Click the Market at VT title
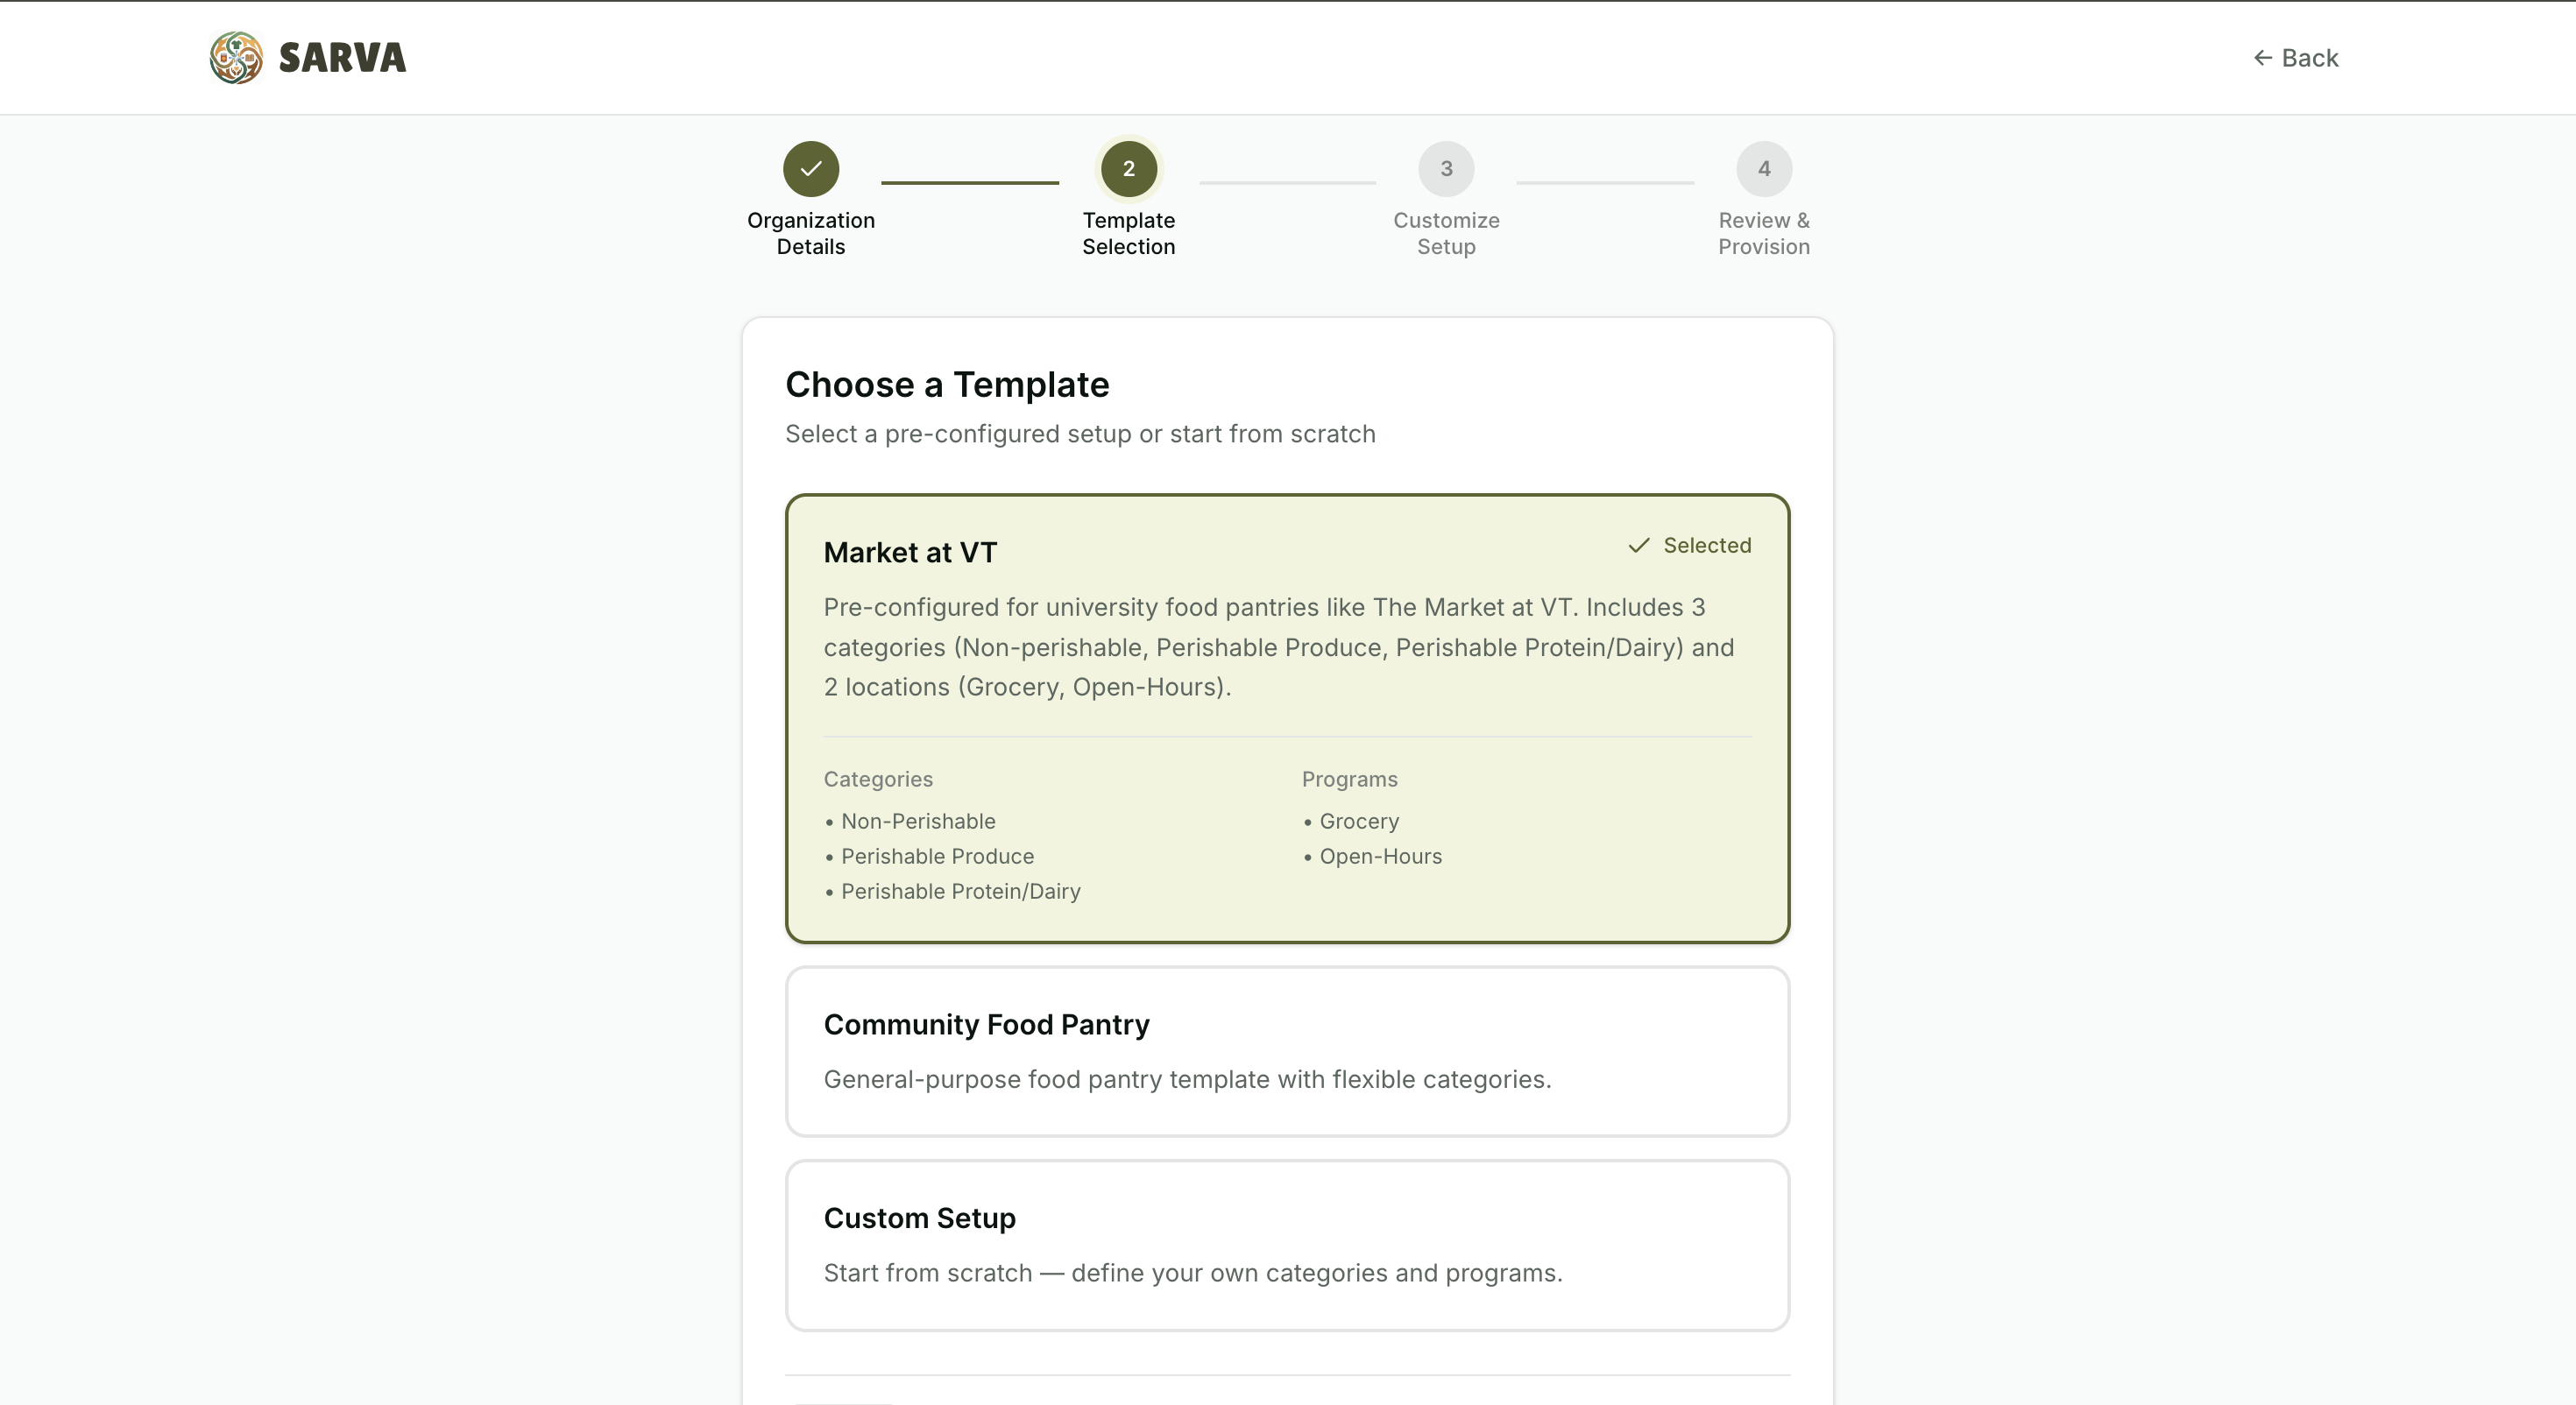 (910, 552)
